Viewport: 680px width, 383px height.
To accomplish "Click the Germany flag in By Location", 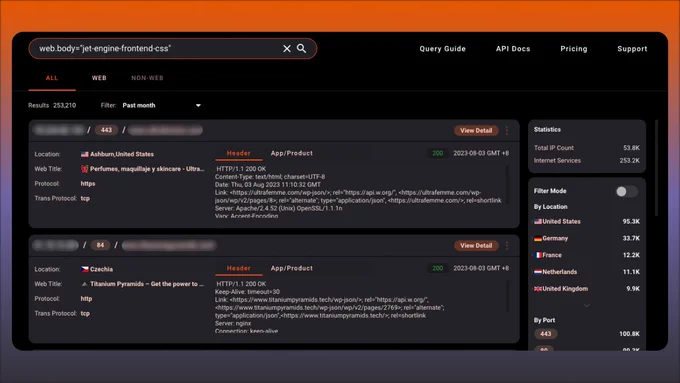I will [x=538, y=239].
